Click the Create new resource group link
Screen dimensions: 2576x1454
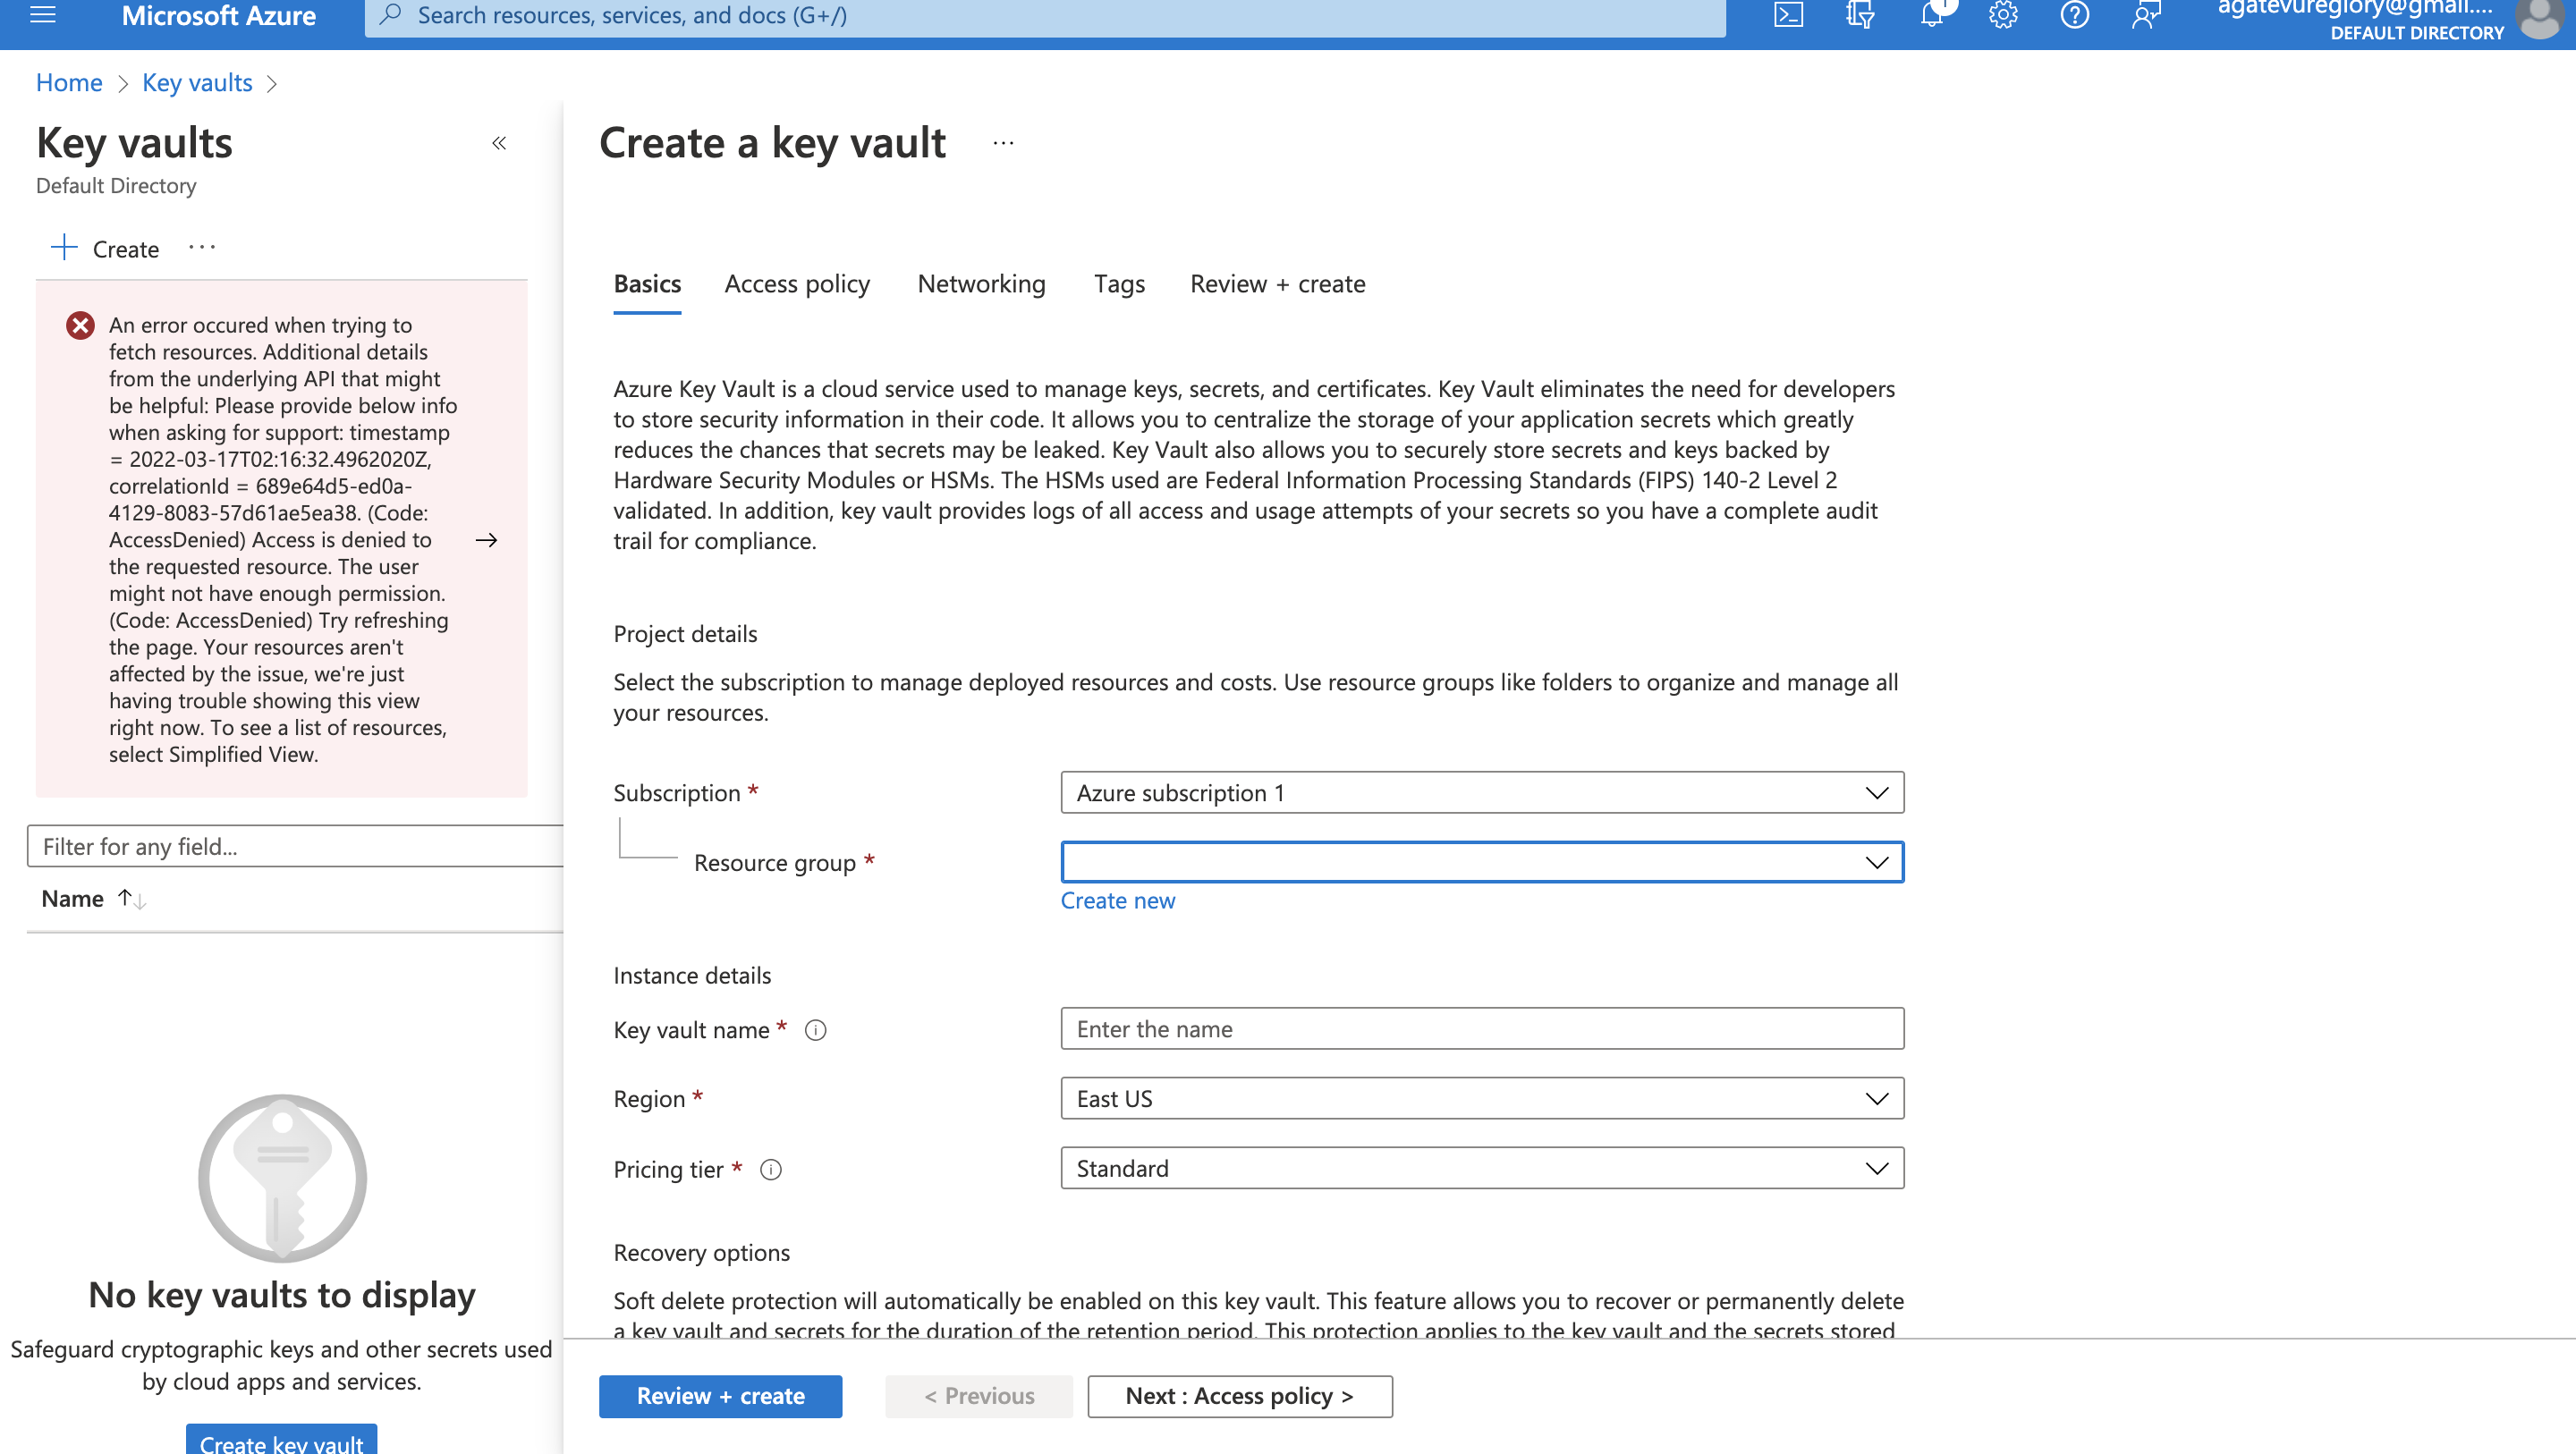pos(1117,900)
